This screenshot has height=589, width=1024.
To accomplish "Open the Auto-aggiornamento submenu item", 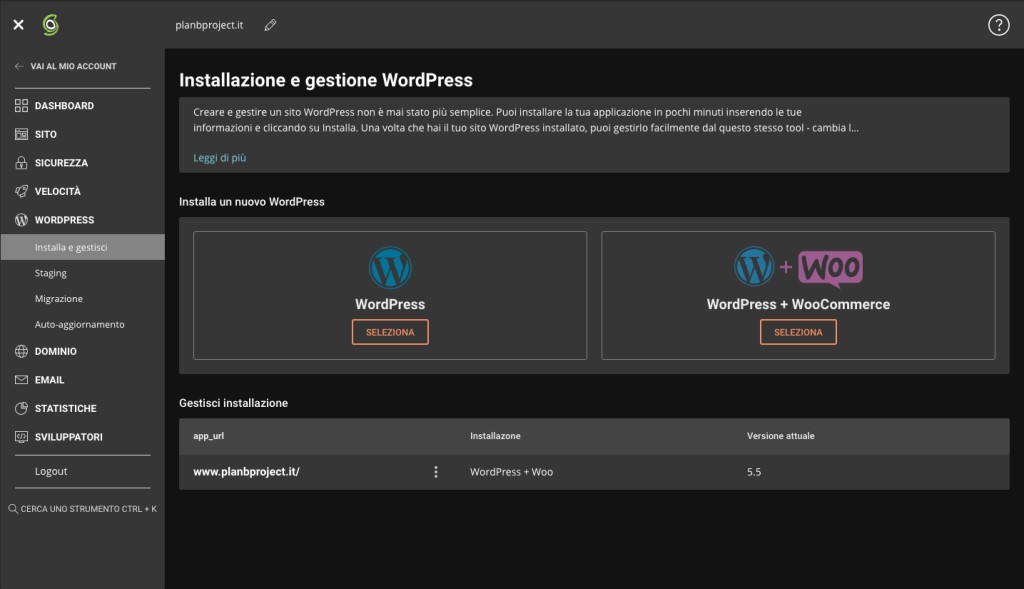I will tap(82, 325).
